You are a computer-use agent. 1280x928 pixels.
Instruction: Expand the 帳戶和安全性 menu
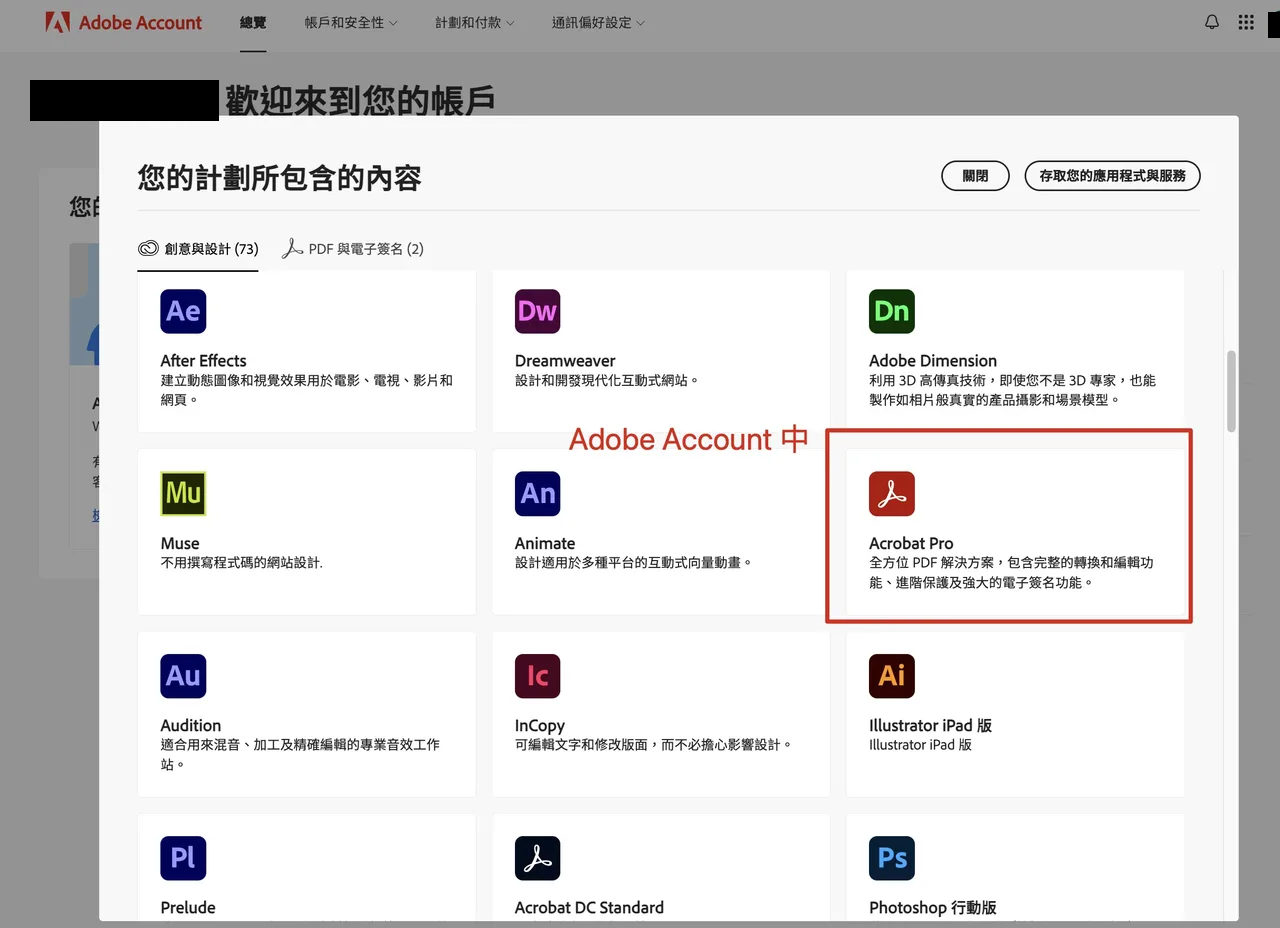coord(351,22)
